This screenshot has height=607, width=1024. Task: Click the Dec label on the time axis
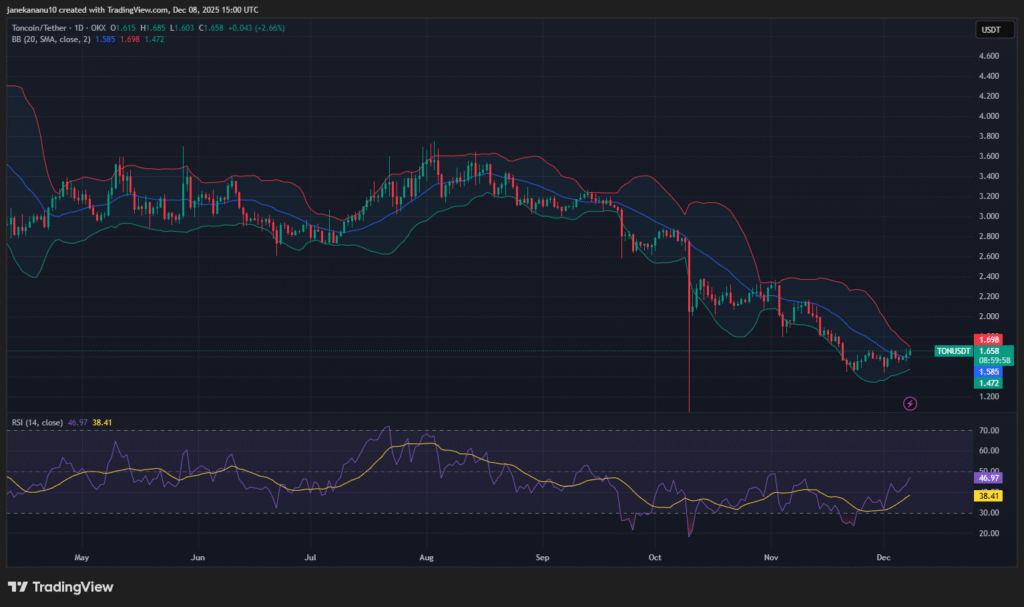pyautogui.click(x=883, y=554)
